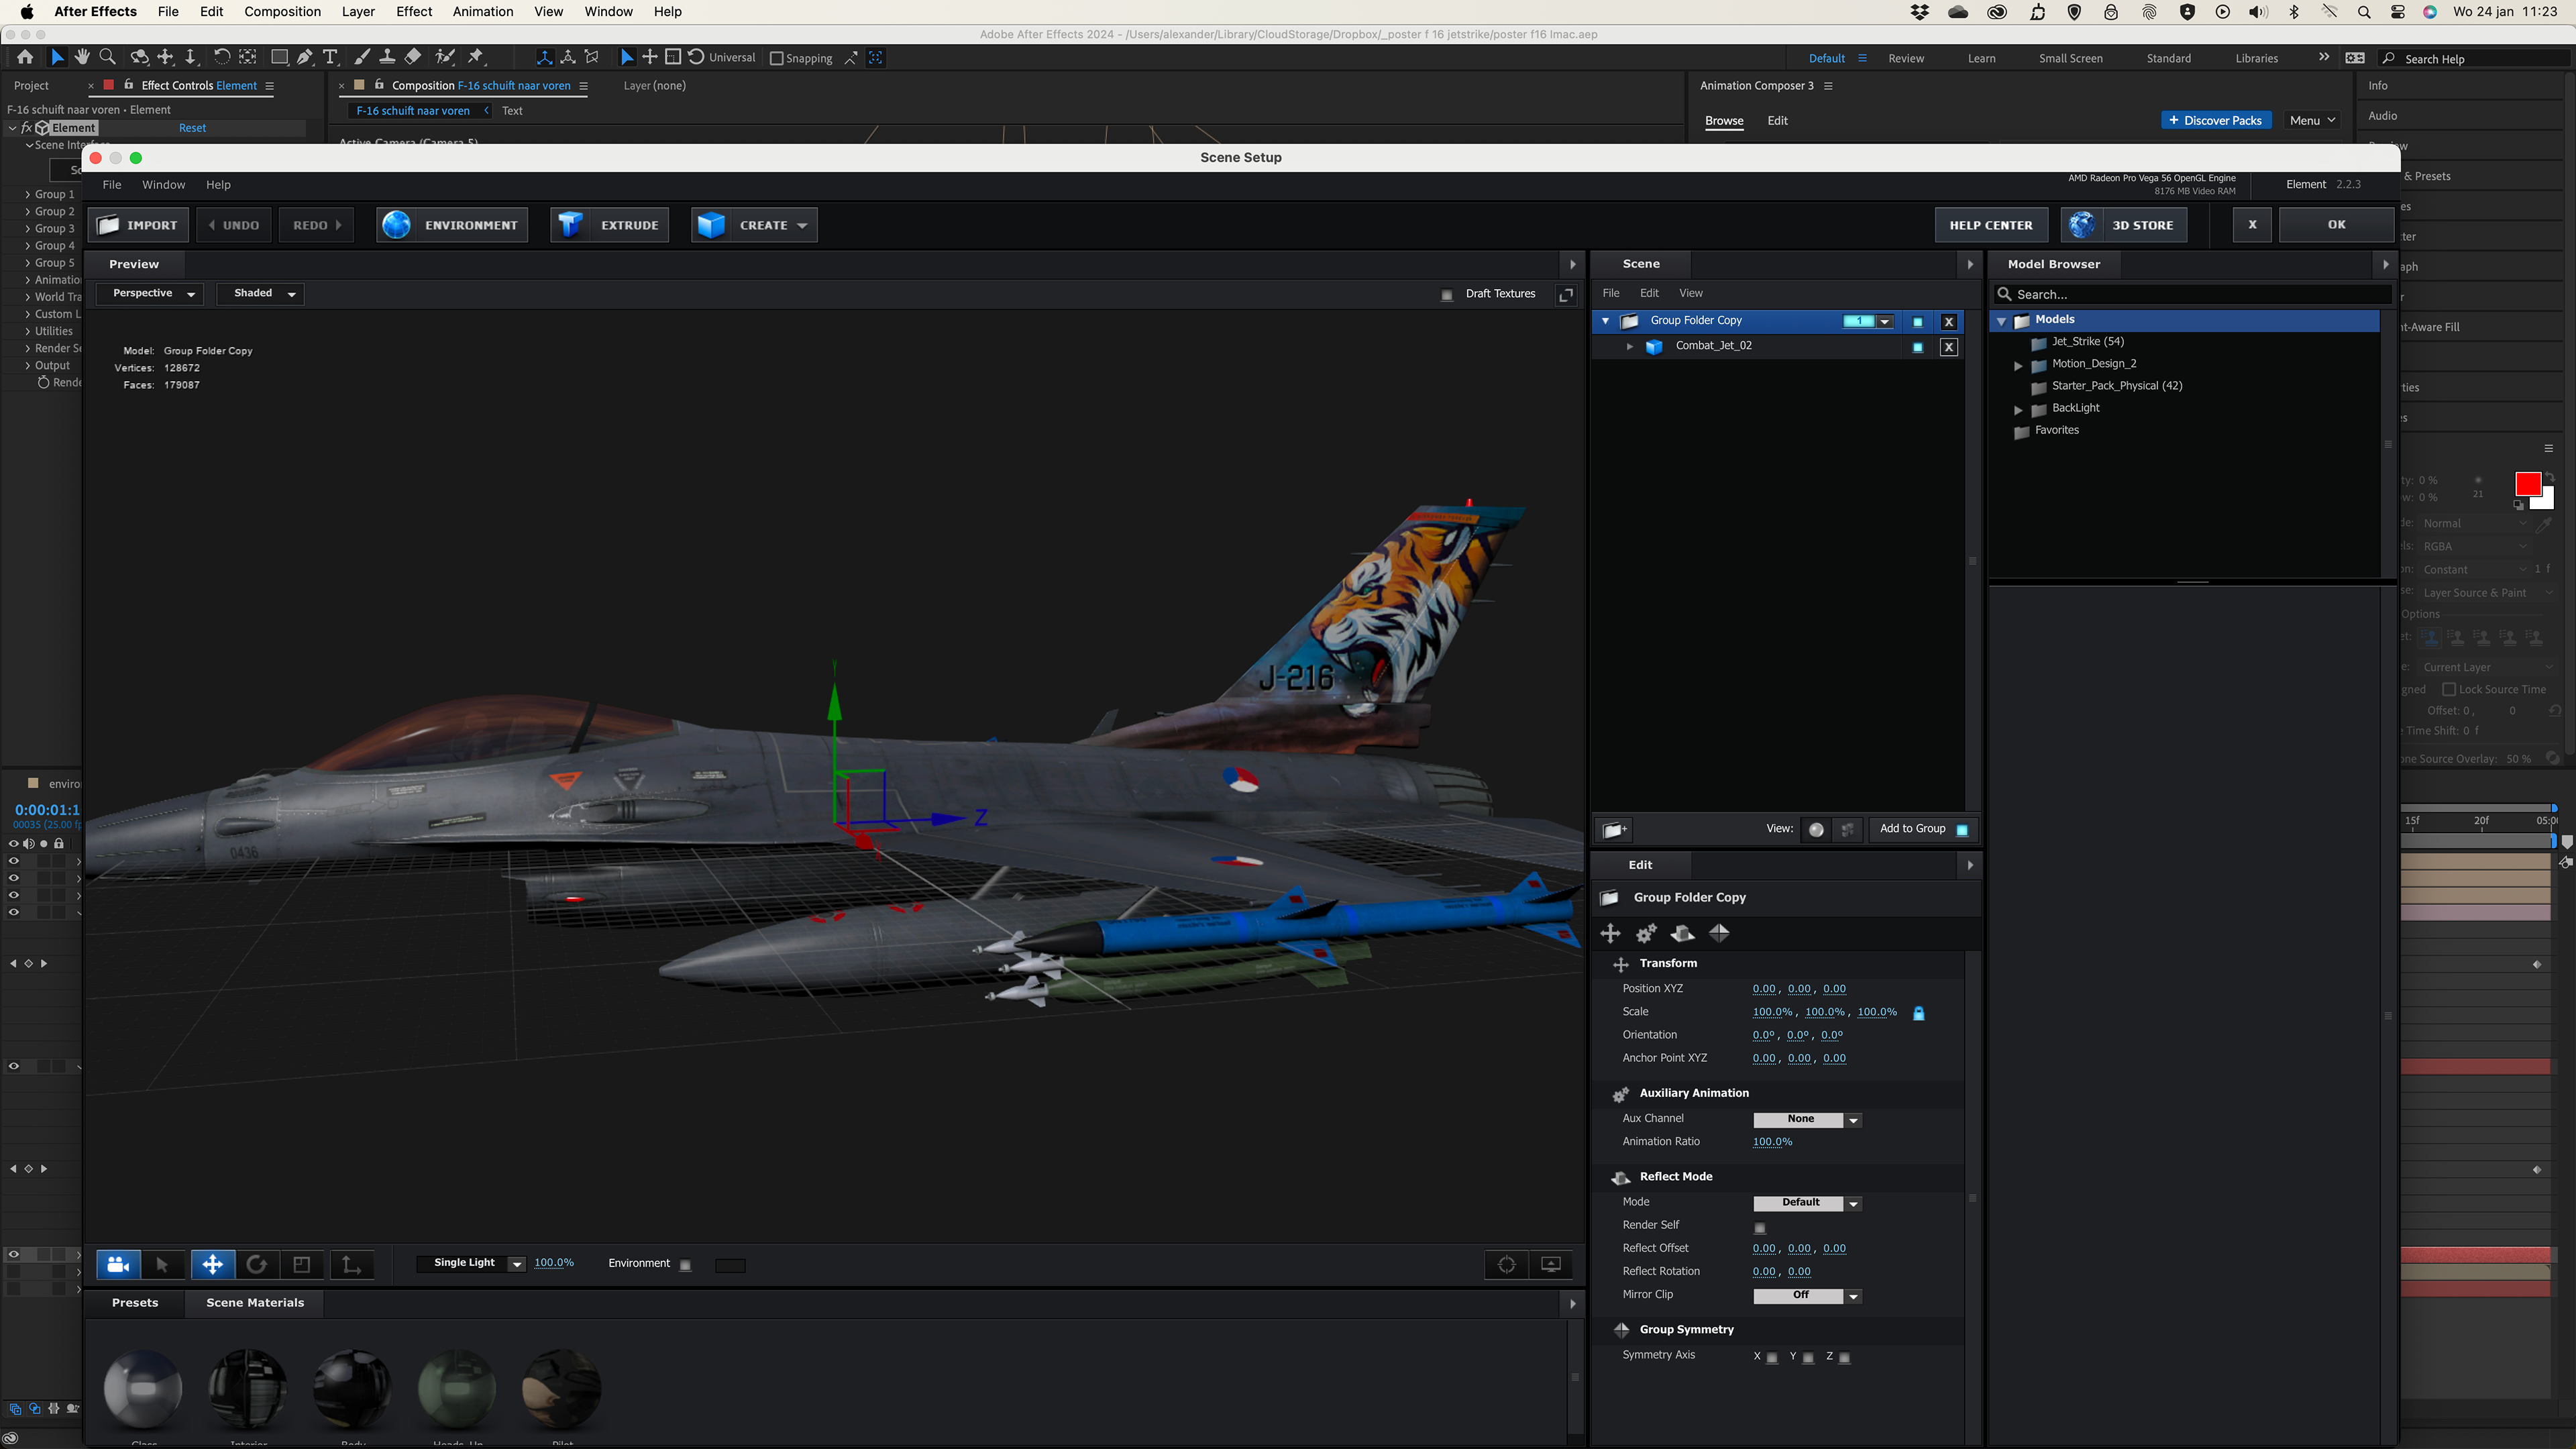Click the Extrude button icon

click(x=571, y=225)
